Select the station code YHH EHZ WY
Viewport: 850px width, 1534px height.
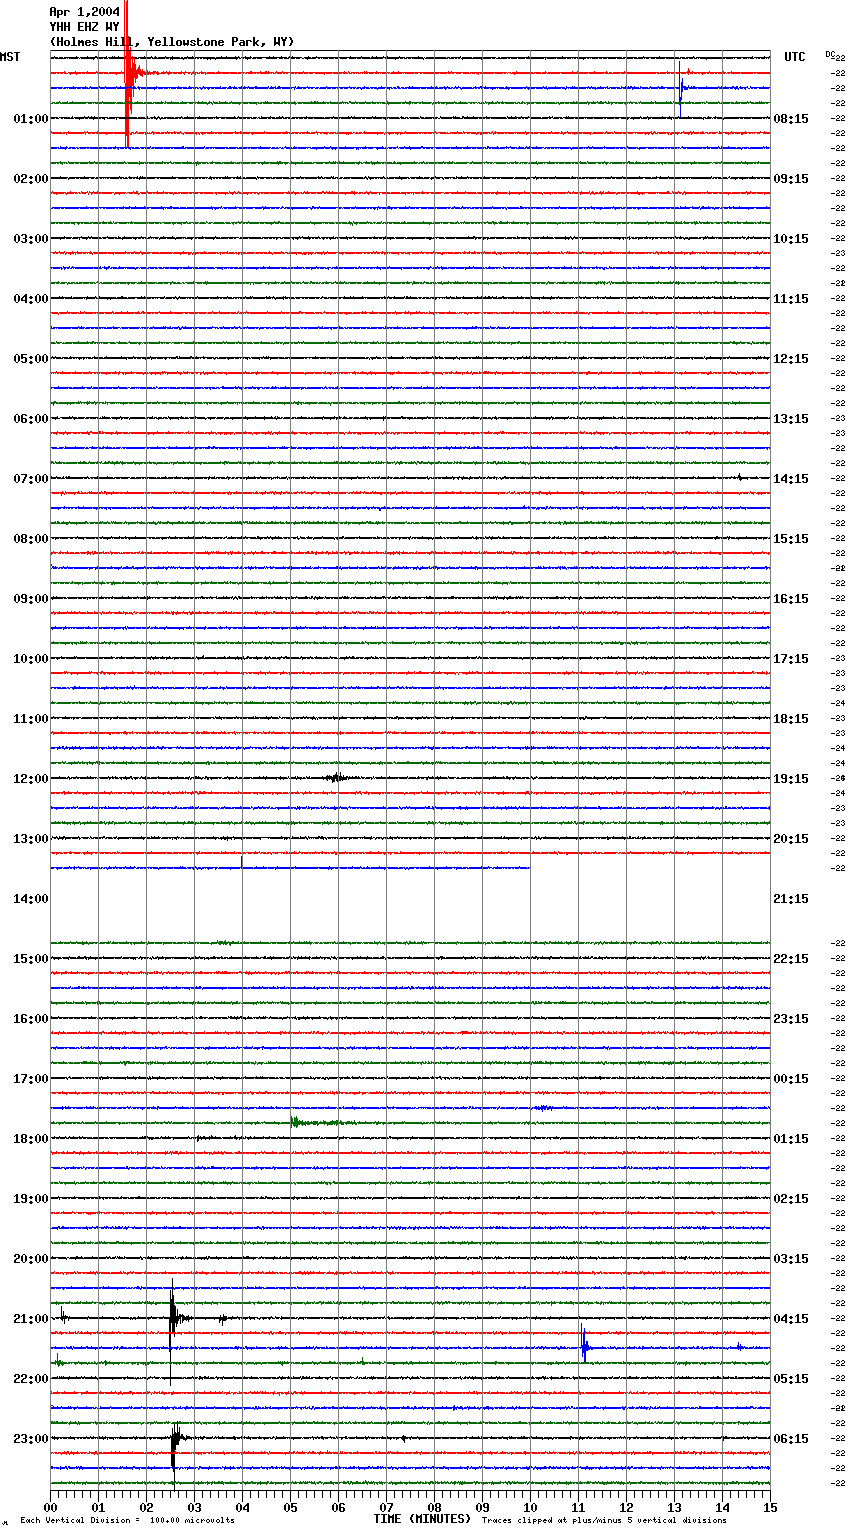(x=85, y=27)
